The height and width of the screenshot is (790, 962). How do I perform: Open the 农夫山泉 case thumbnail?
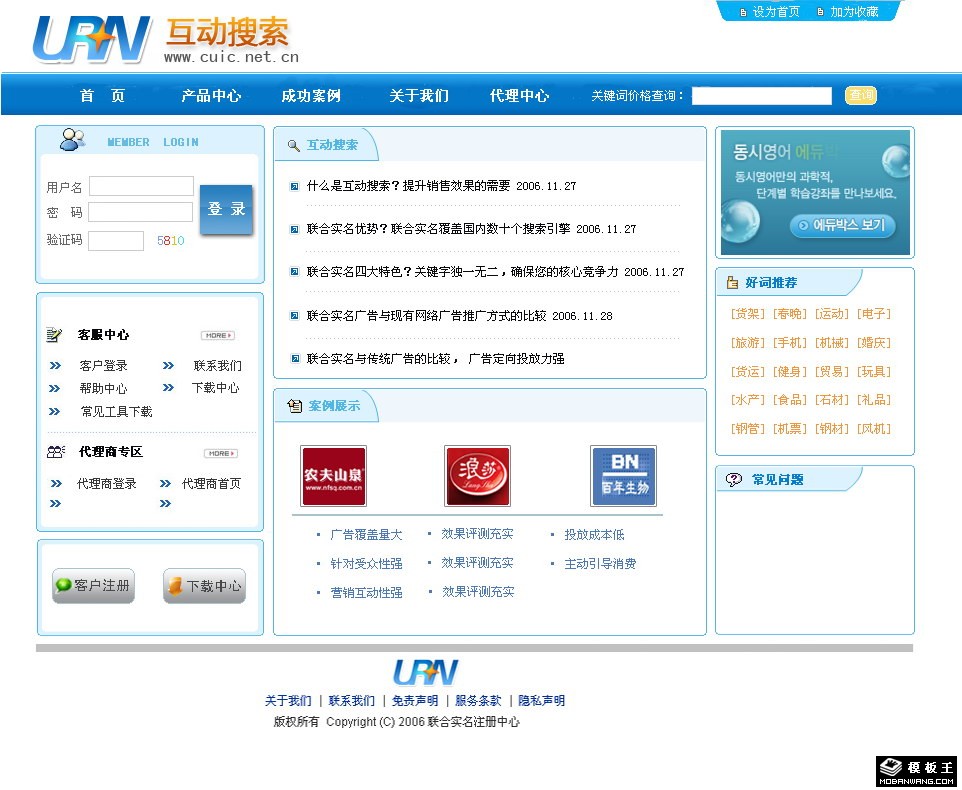point(333,476)
